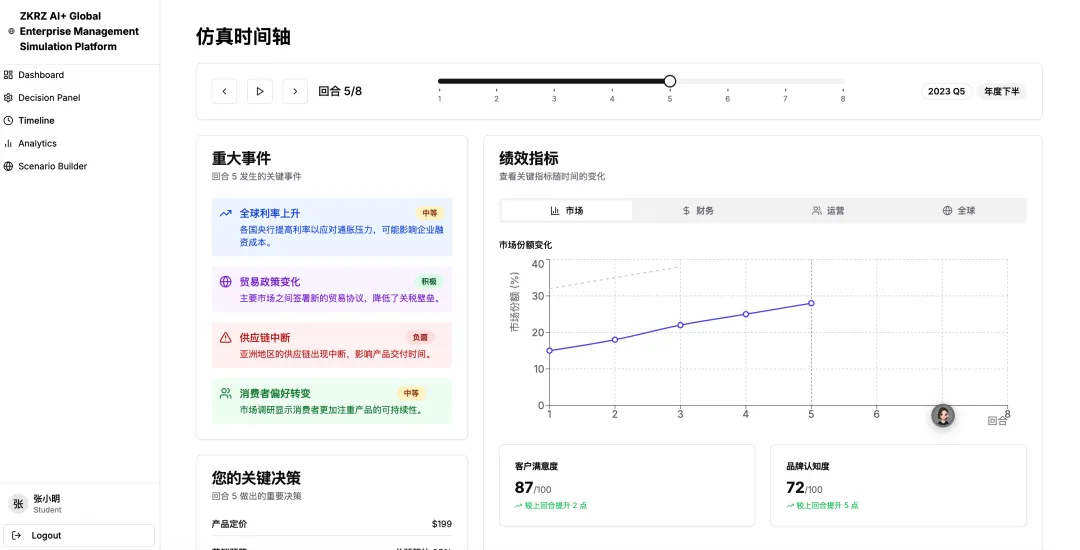The height and width of the screenshot is (550, 1080).
Task: Click the bar chart icon on 市场 tab
Action: pyautogui.click(x=554, y=211)
